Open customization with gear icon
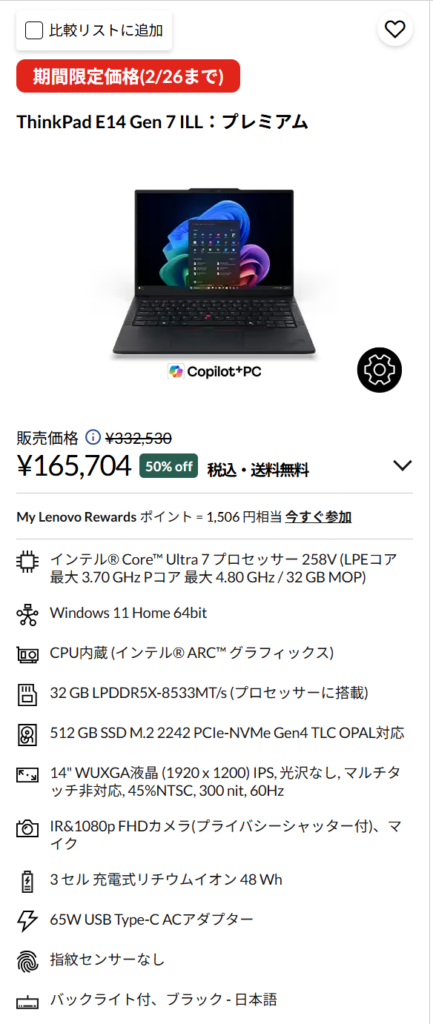The image size is (433, 1024). [379, 370]
